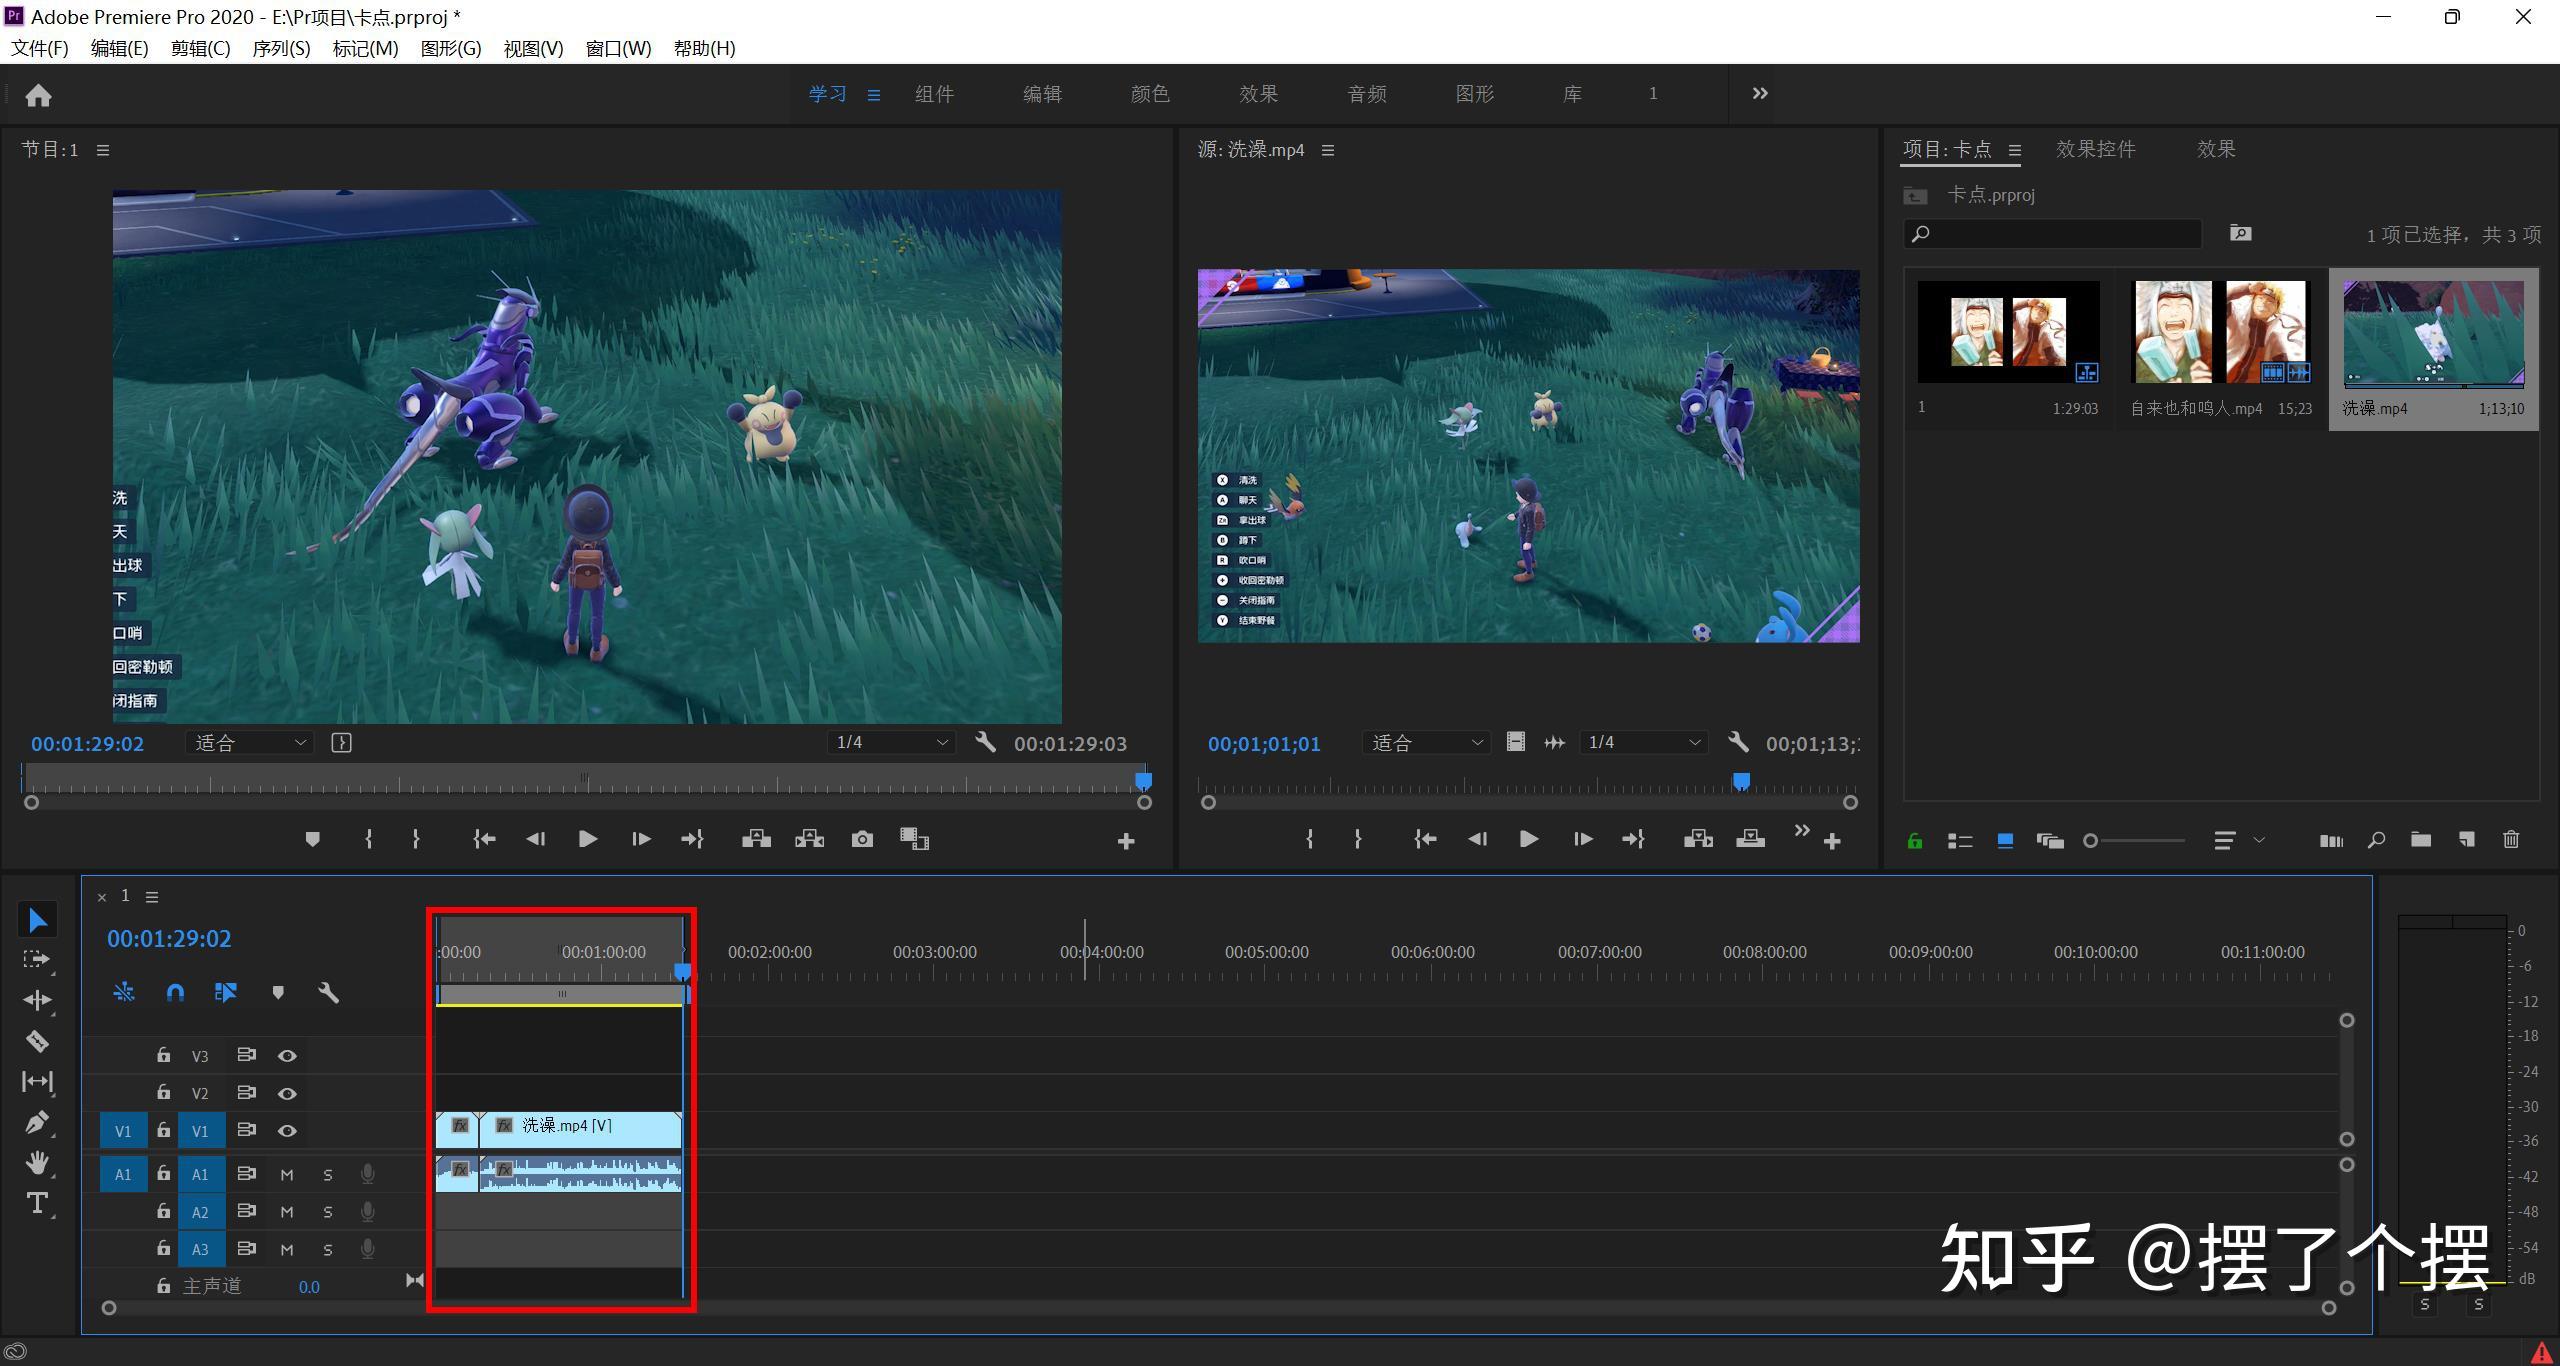The height and width of the screenshot is (1366, 2560).
Task: Switch to the 编辑 workspace tab
Action: pos(1042,94)
